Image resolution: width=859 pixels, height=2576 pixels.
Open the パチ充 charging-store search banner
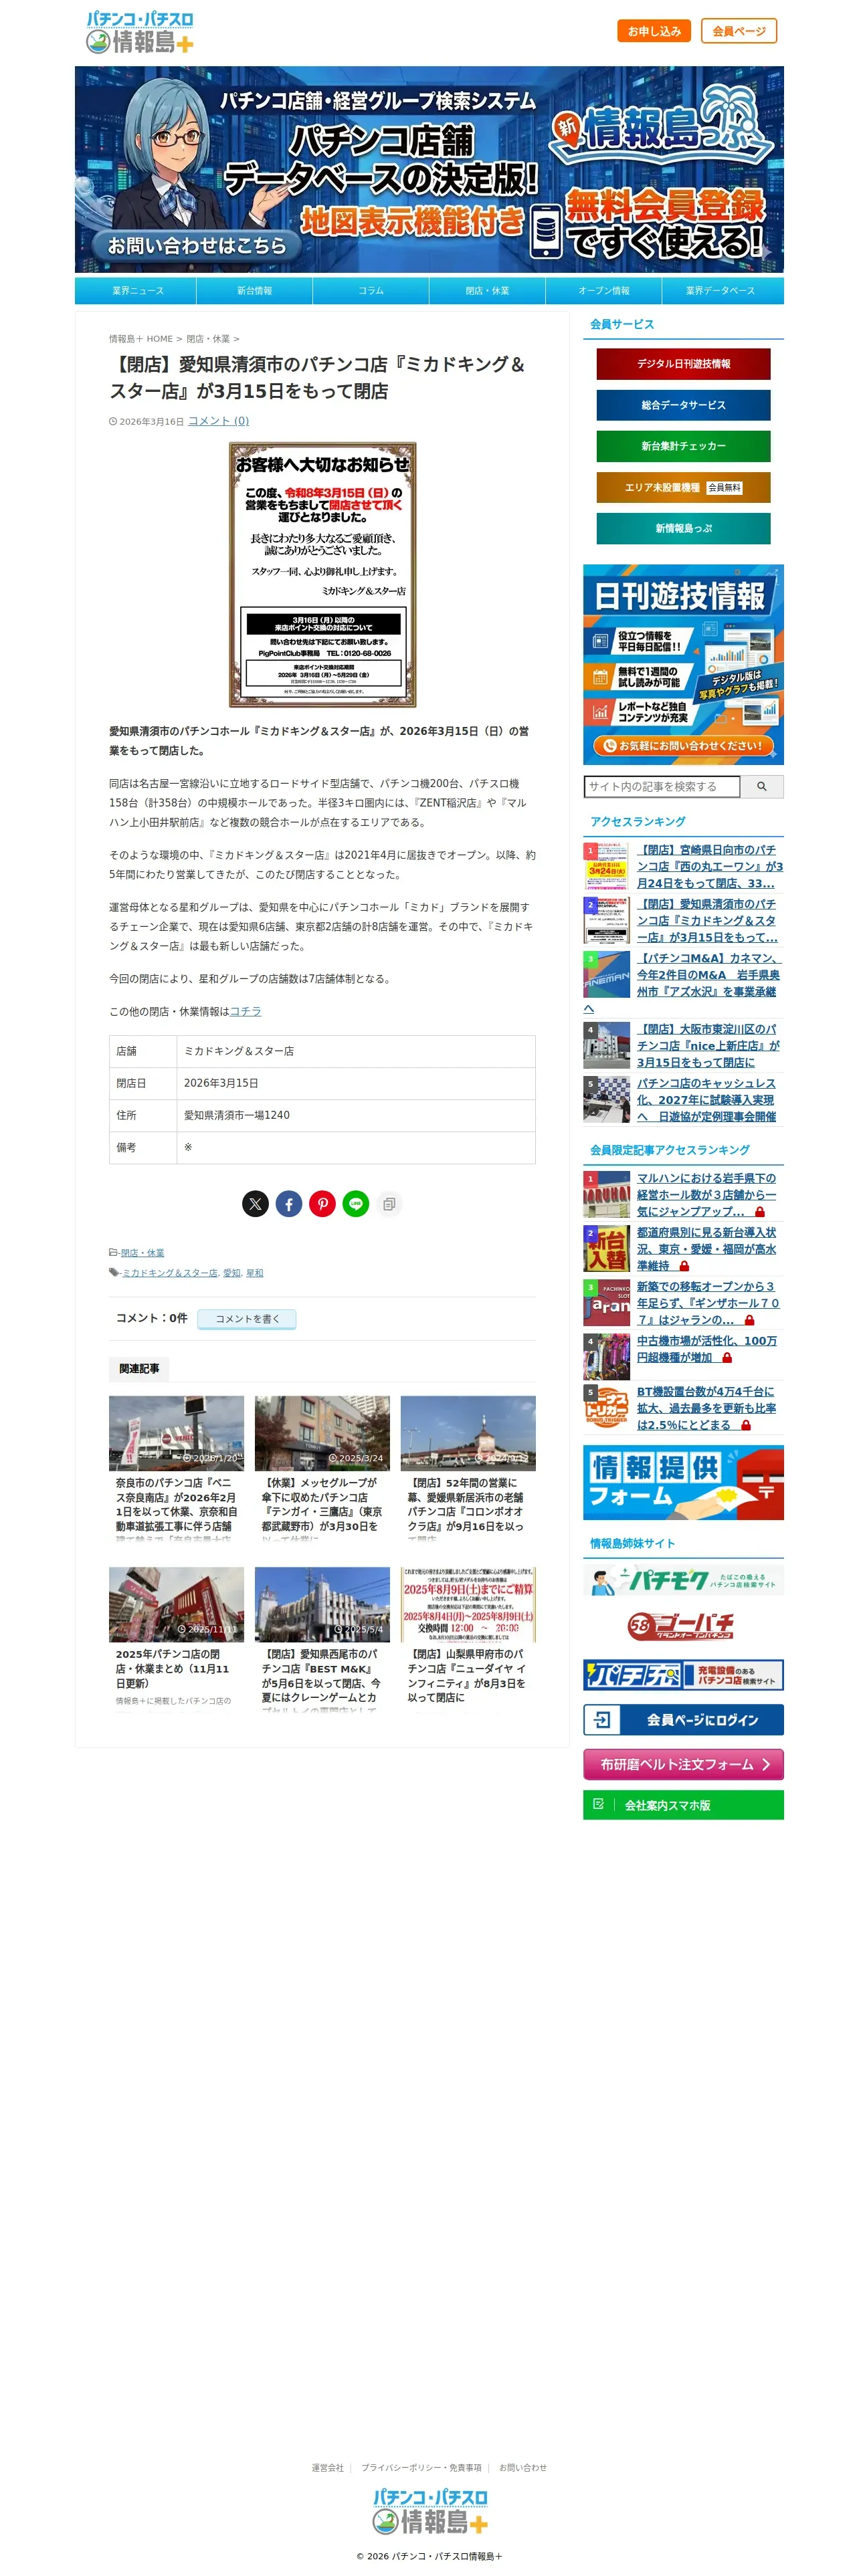click(x=683, y=1675)
